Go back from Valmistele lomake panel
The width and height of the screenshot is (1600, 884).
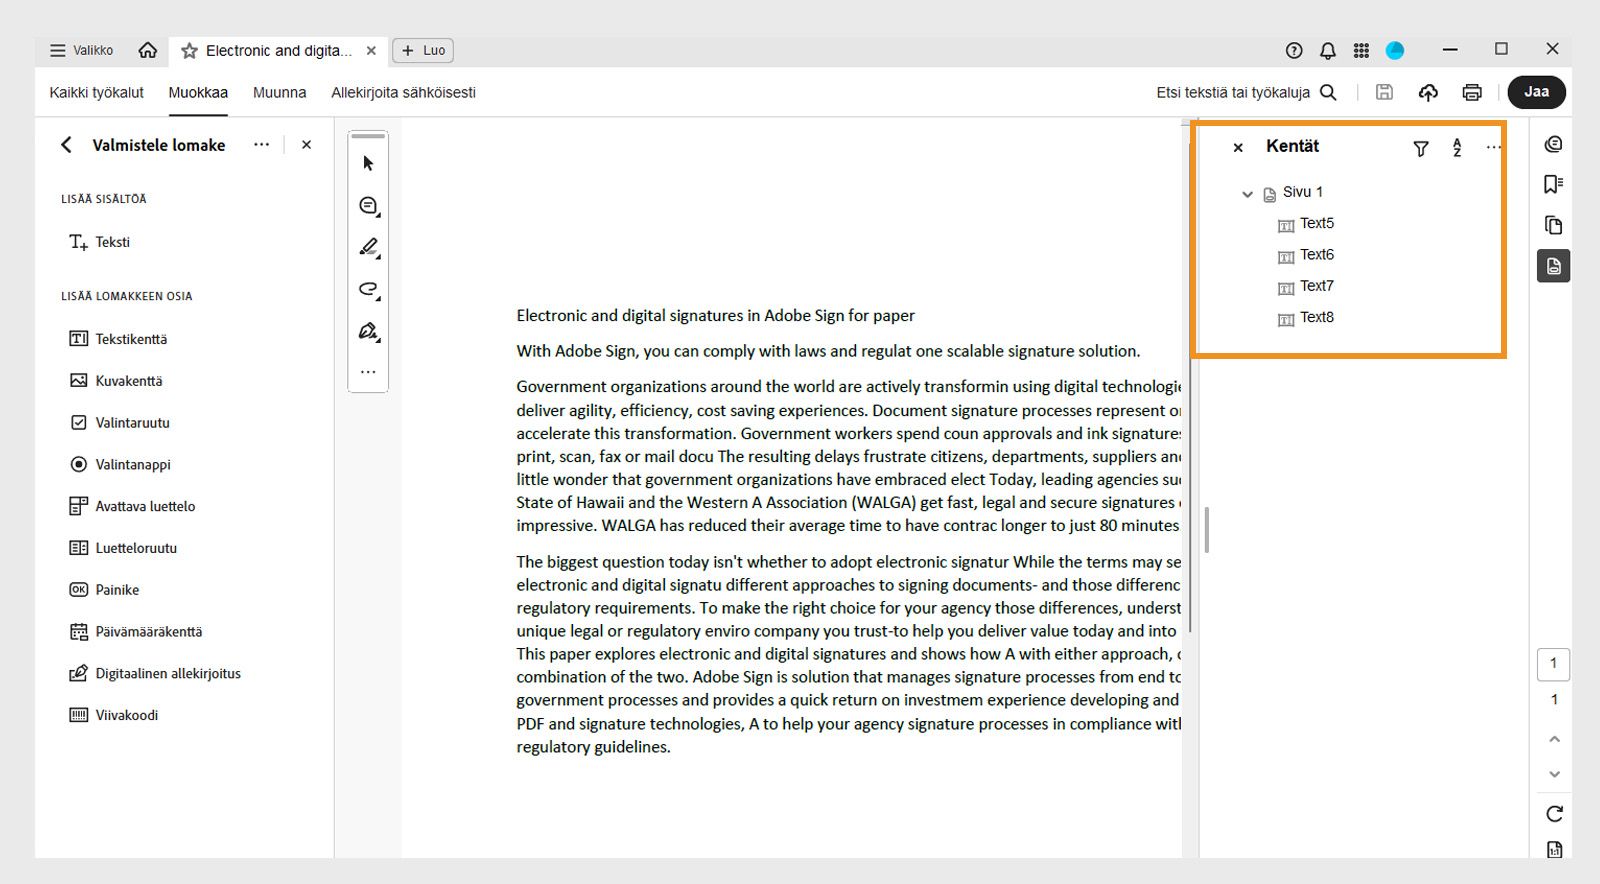coord(66,145)
